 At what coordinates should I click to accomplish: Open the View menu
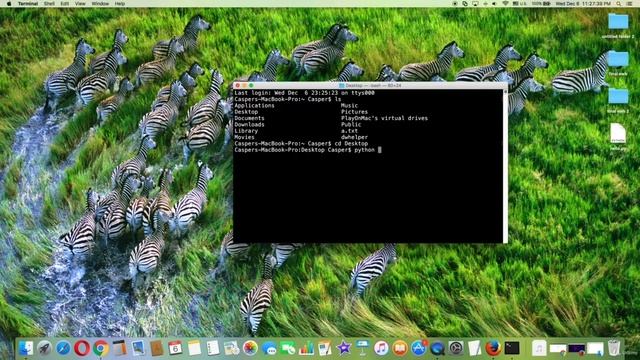(80, 3)
